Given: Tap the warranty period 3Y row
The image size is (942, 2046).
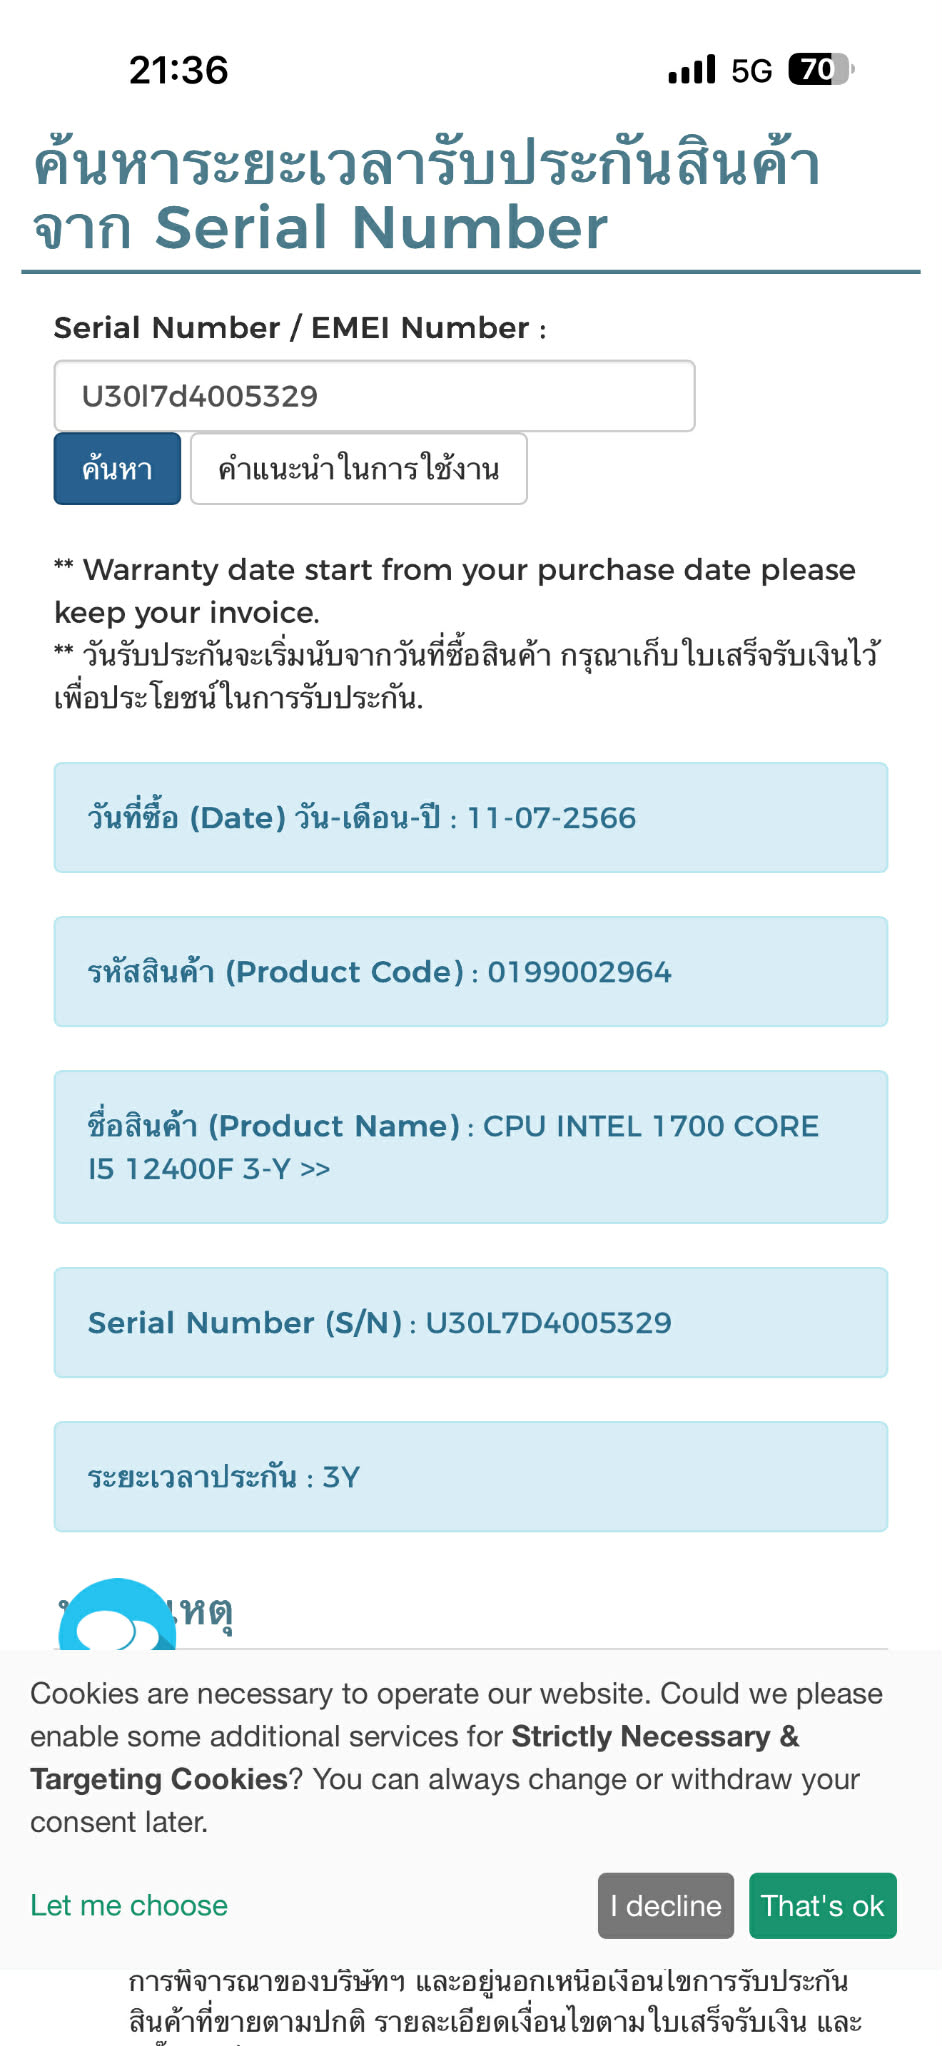Looking at the screenshot, I should [x=470, y=1476].
